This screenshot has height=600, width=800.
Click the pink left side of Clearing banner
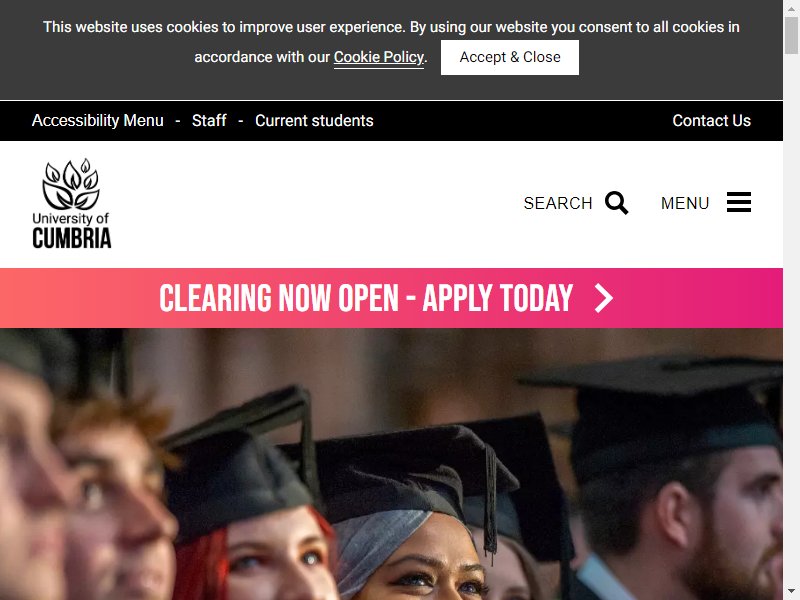pos(77,298)
